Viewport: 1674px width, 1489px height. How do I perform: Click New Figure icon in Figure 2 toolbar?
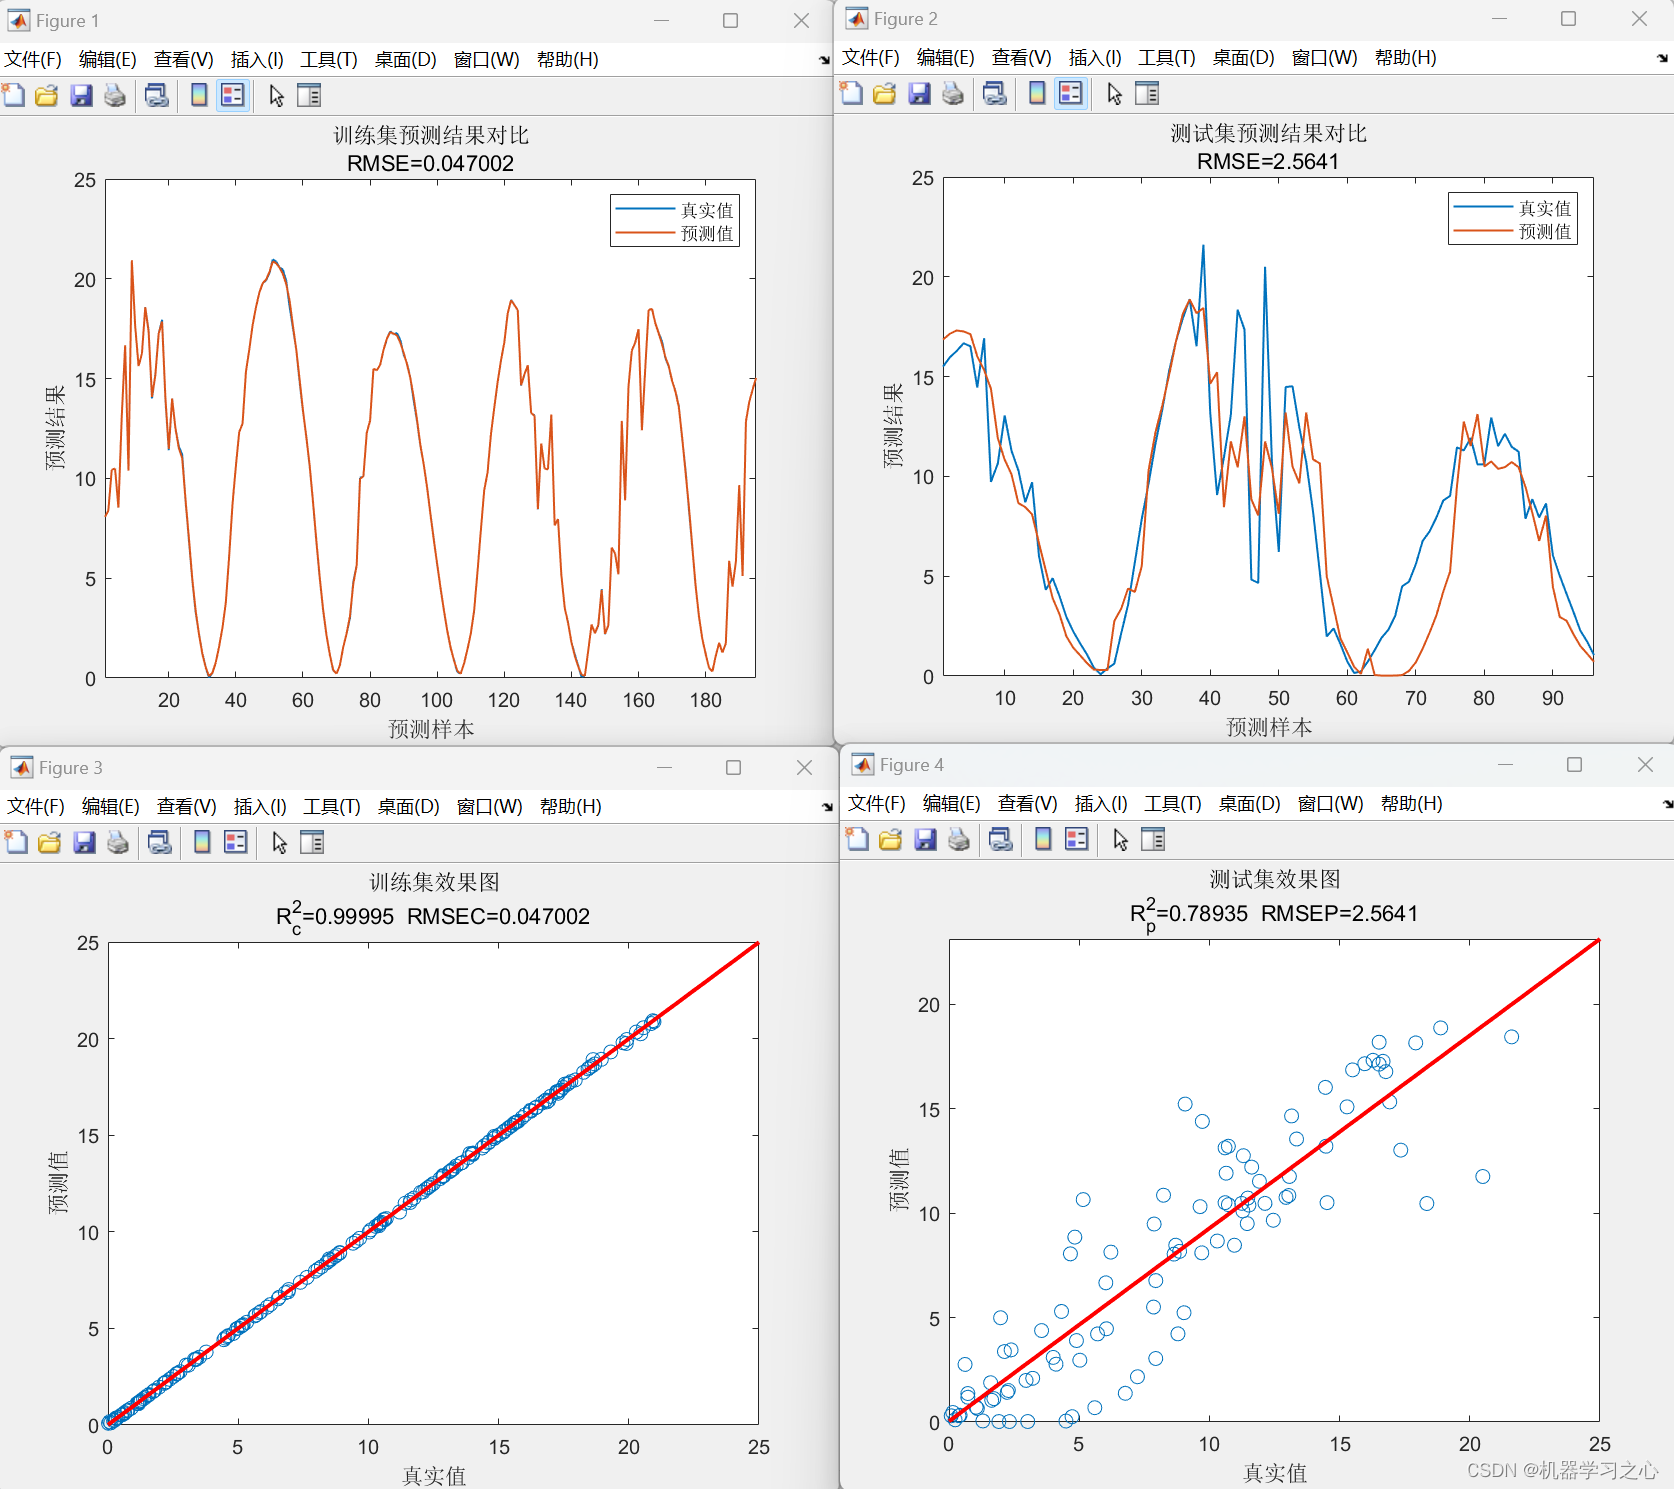[x=852, y=93]
